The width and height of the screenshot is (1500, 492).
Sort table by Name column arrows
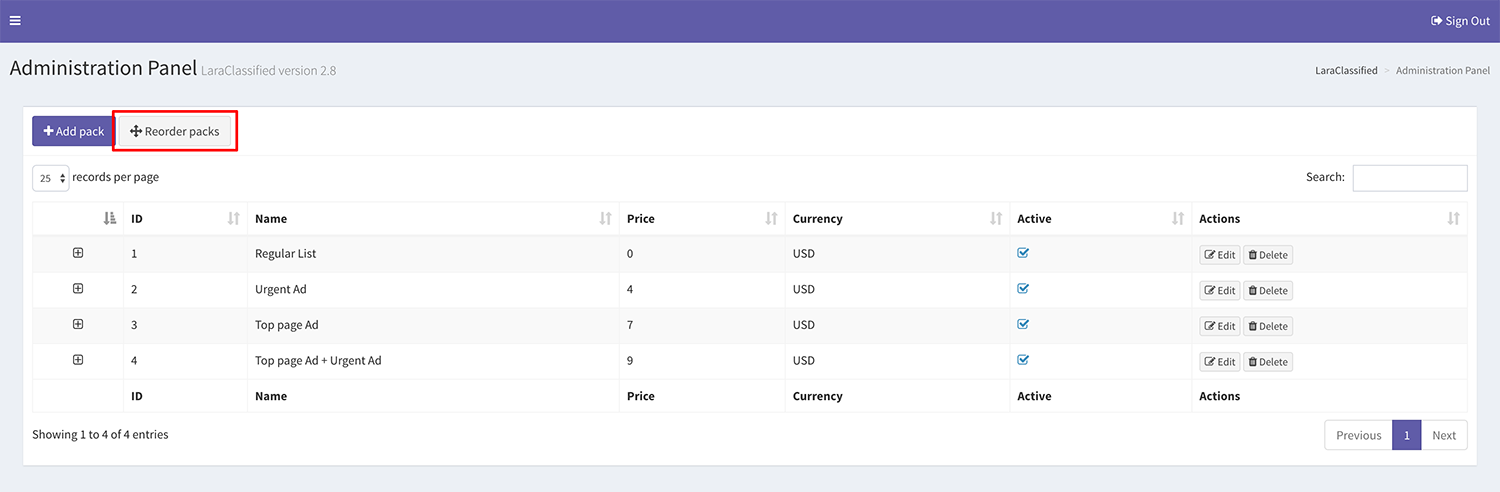pos(605,219)
